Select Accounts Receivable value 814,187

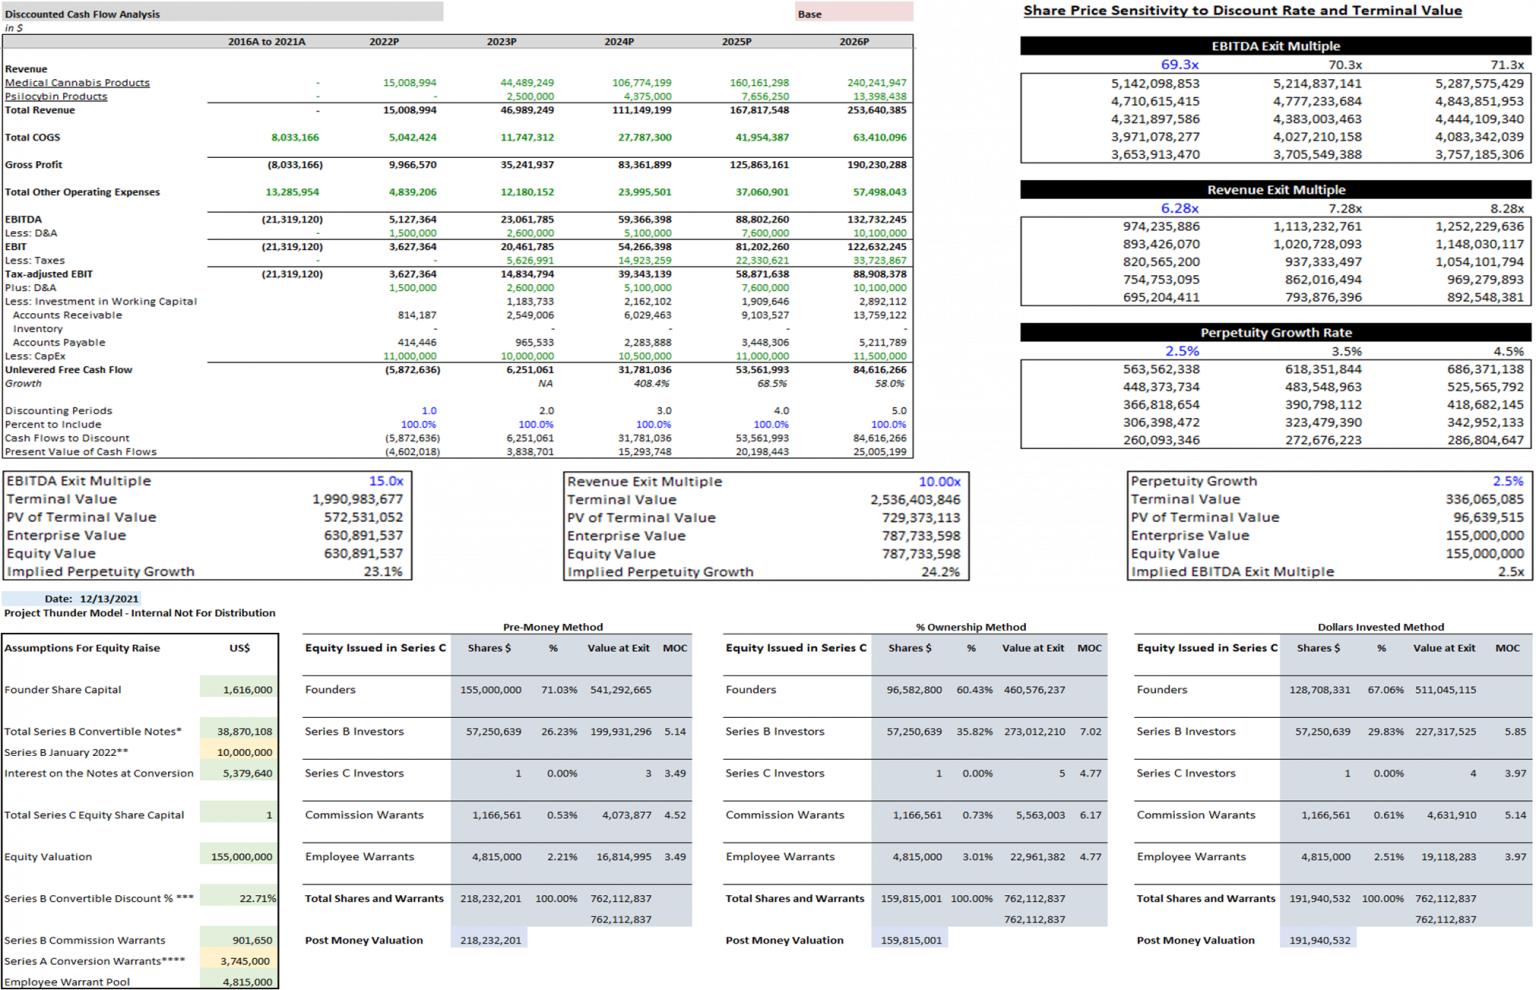tap(417, 315)
